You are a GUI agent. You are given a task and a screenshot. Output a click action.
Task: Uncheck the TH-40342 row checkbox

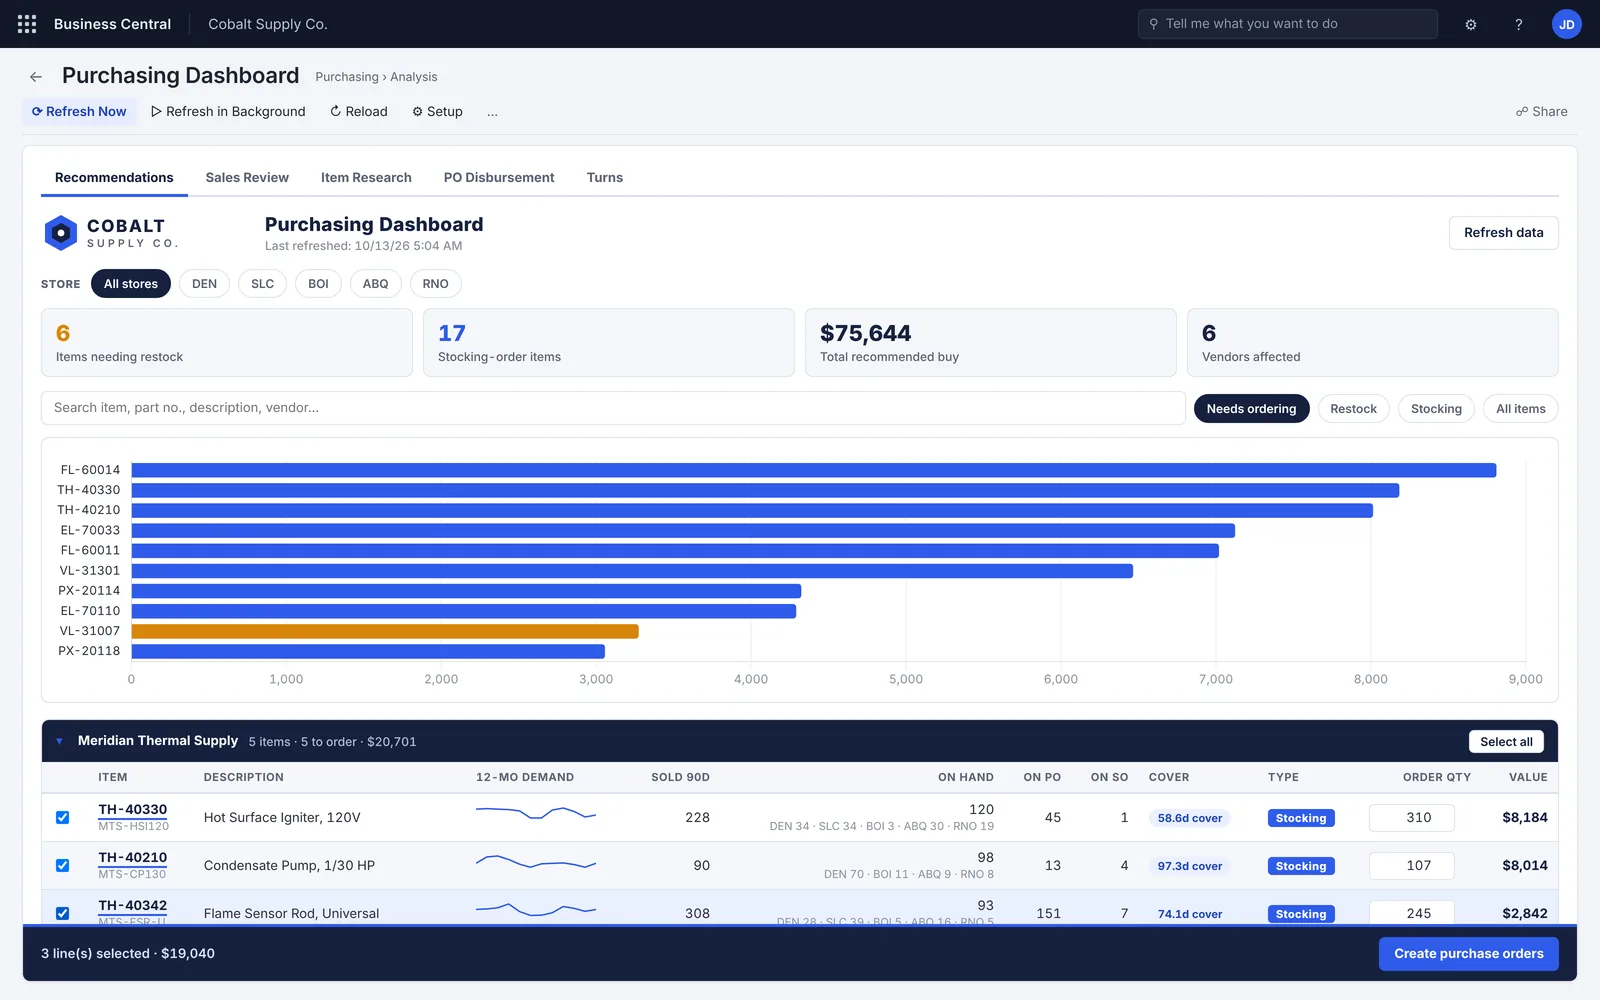coord(62,913)
